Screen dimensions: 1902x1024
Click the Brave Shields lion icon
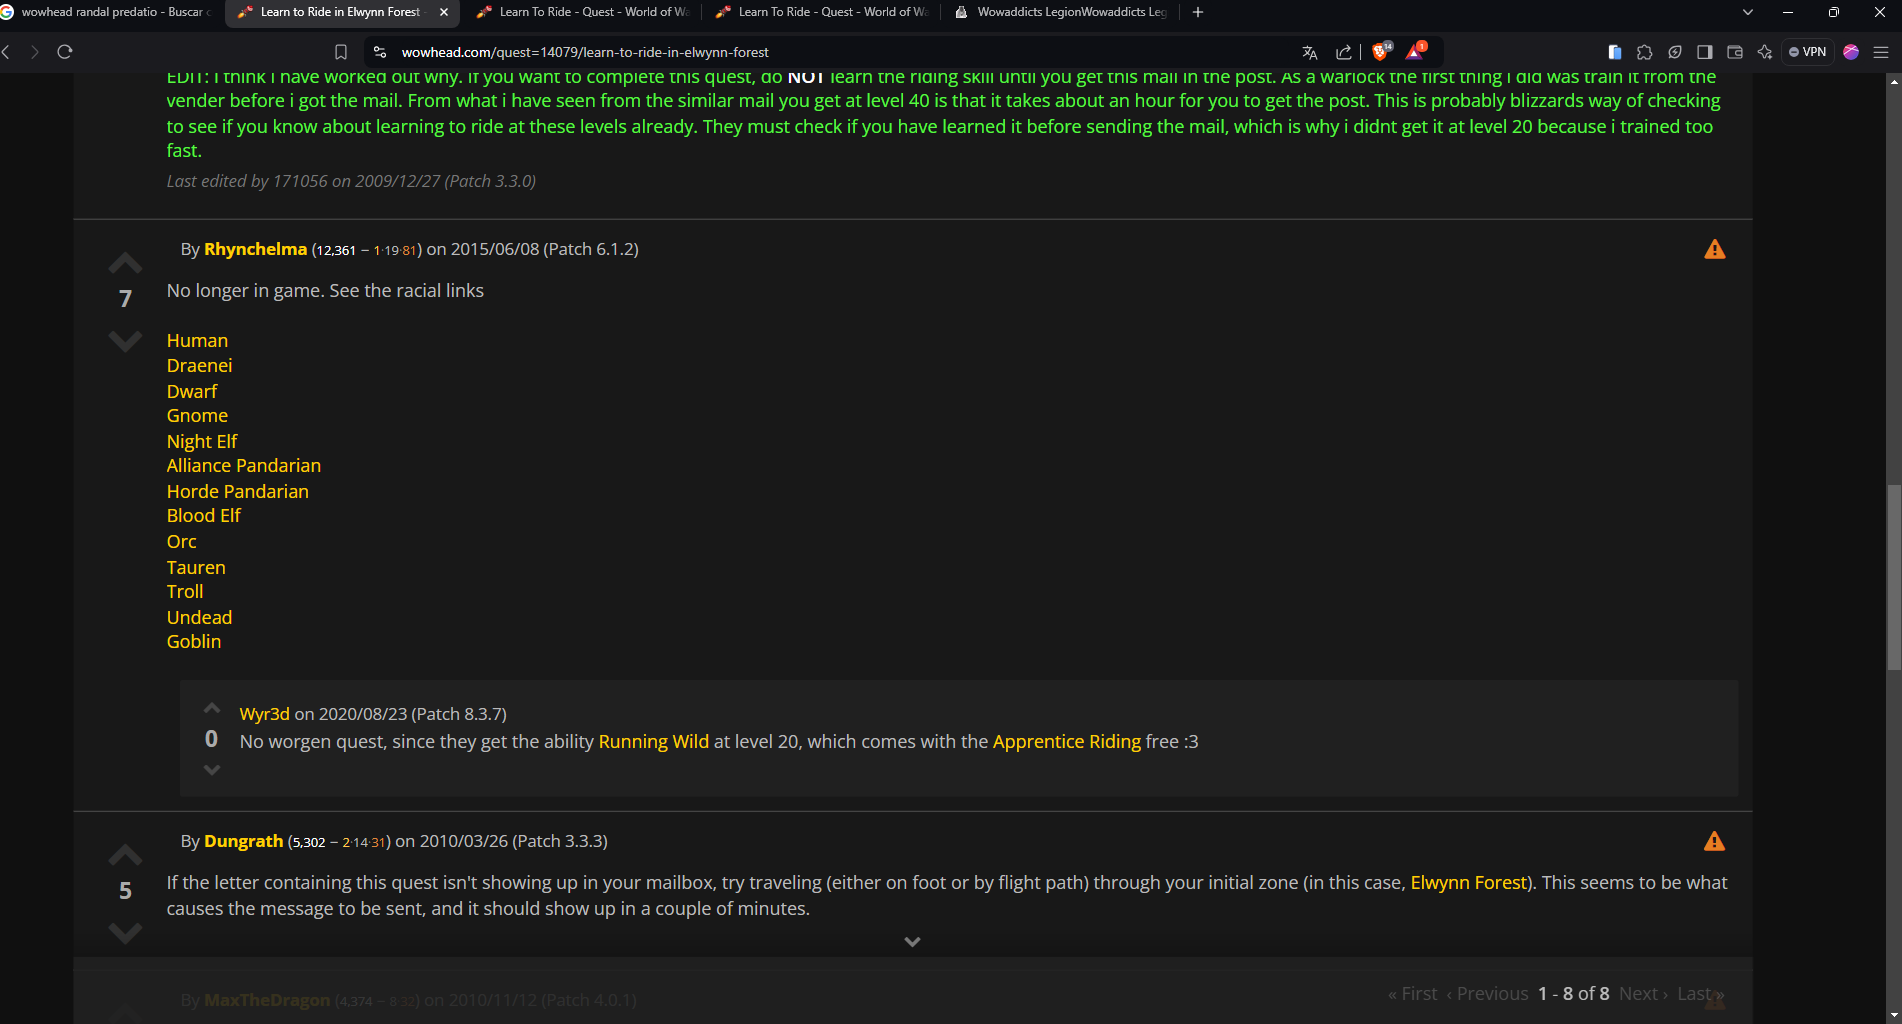(x=1381, y=52)
